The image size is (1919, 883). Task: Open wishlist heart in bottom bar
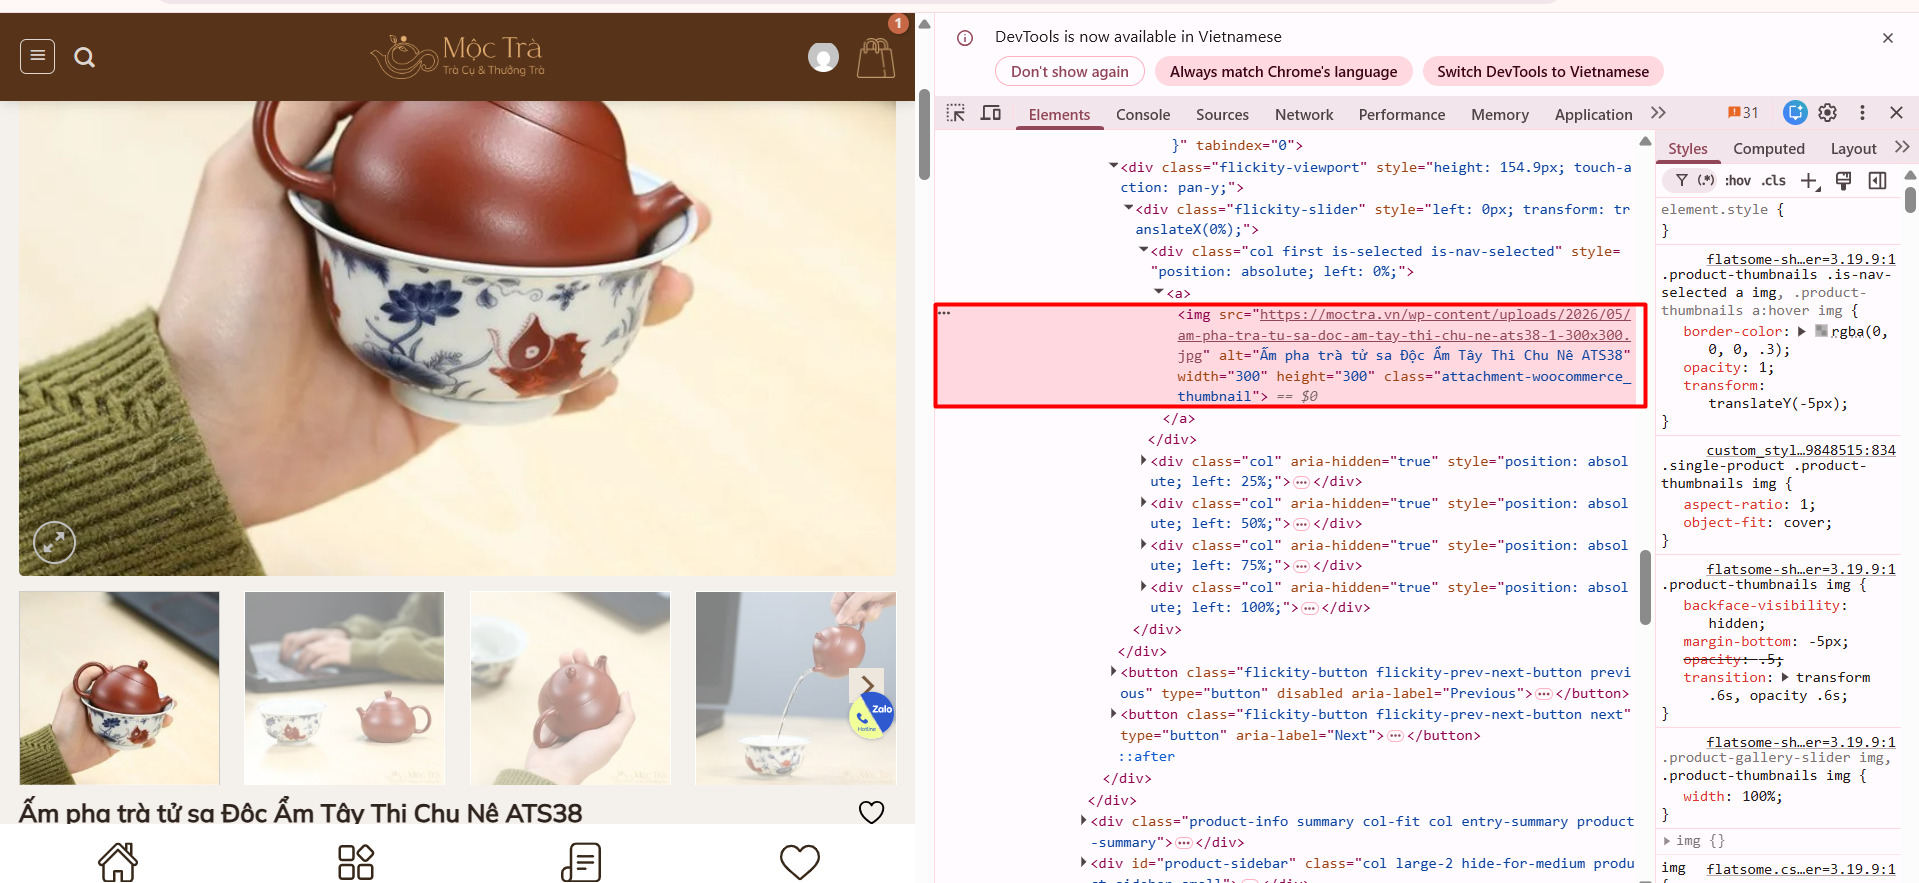[x=800, y=862]
